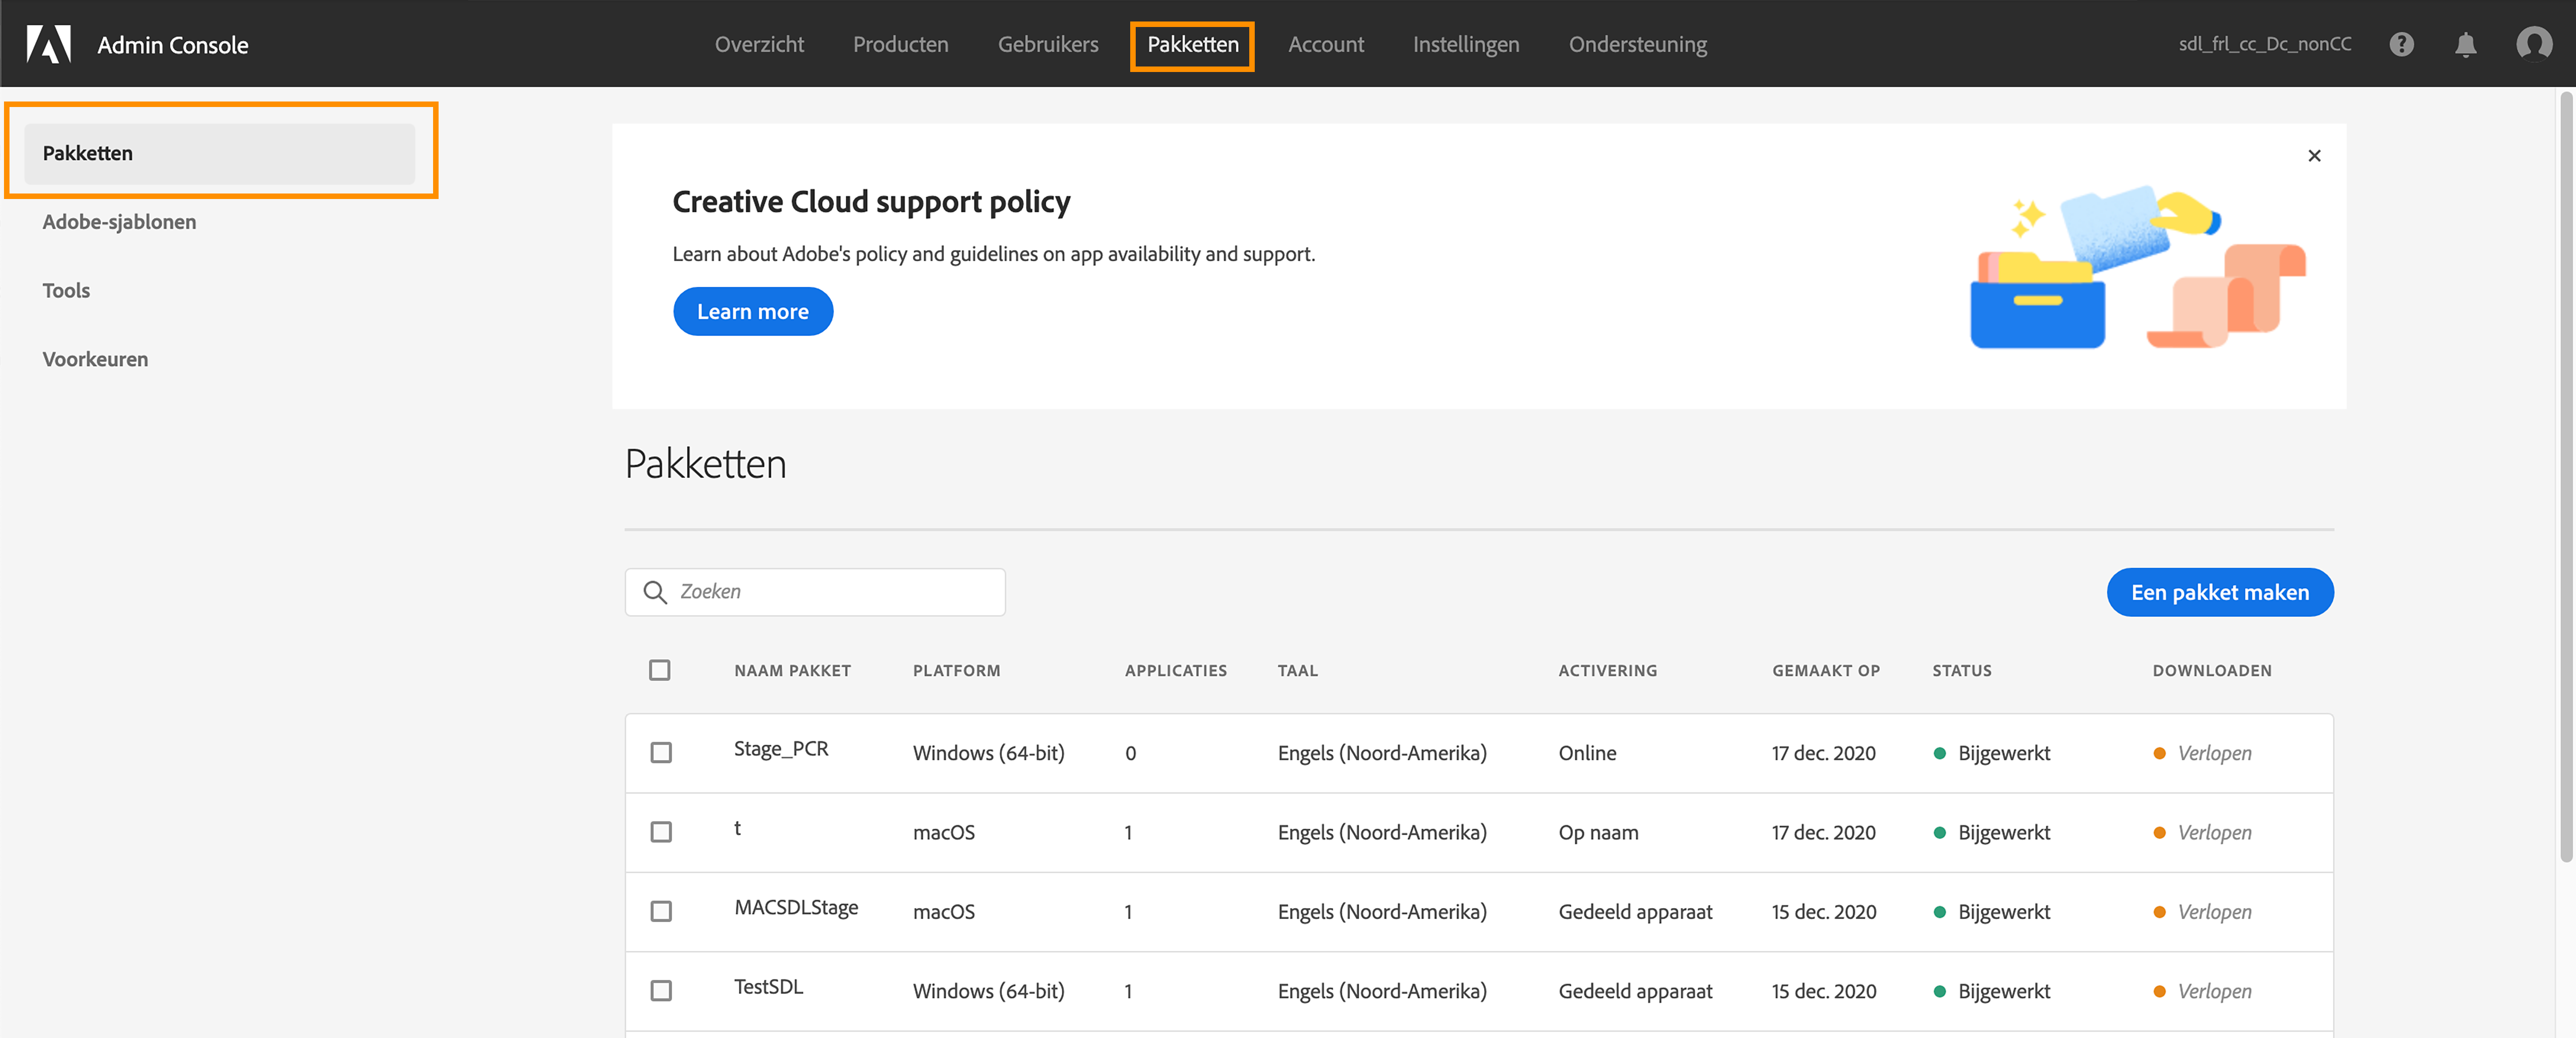Open the Gebruikers tab

(x=1047, y=44)
